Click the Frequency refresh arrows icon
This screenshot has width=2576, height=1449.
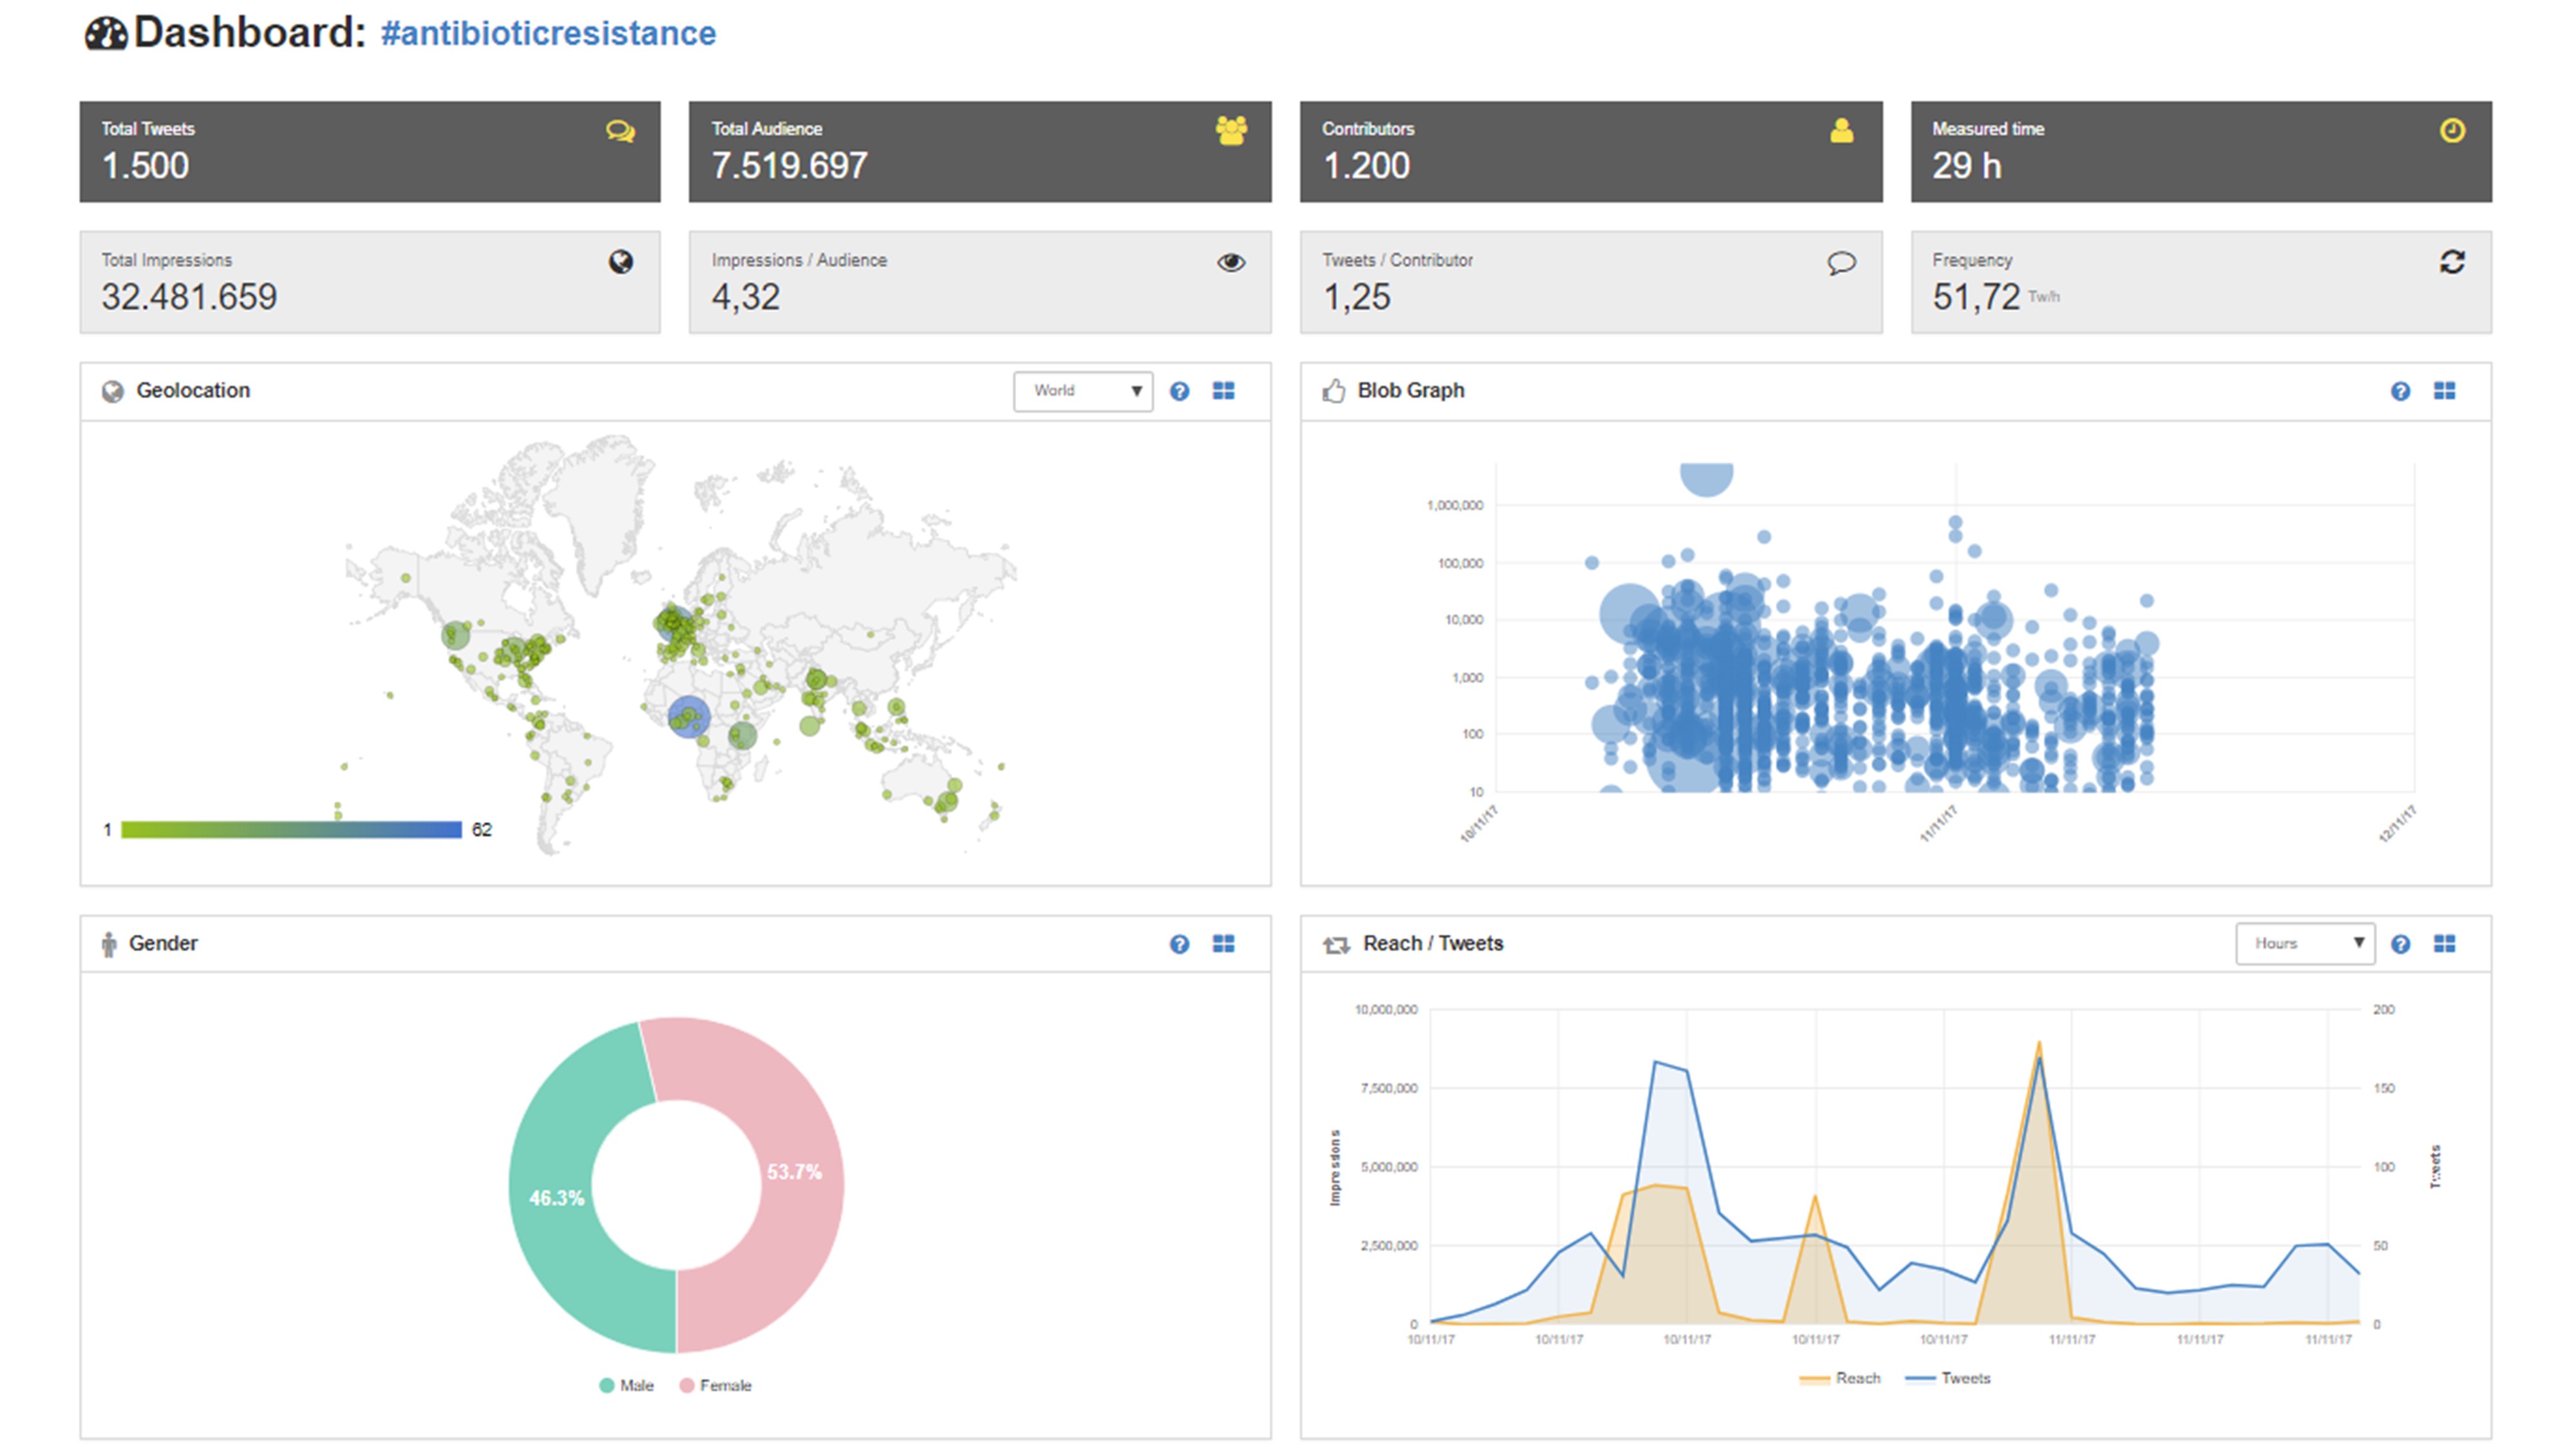click(x=2451, y=262)
